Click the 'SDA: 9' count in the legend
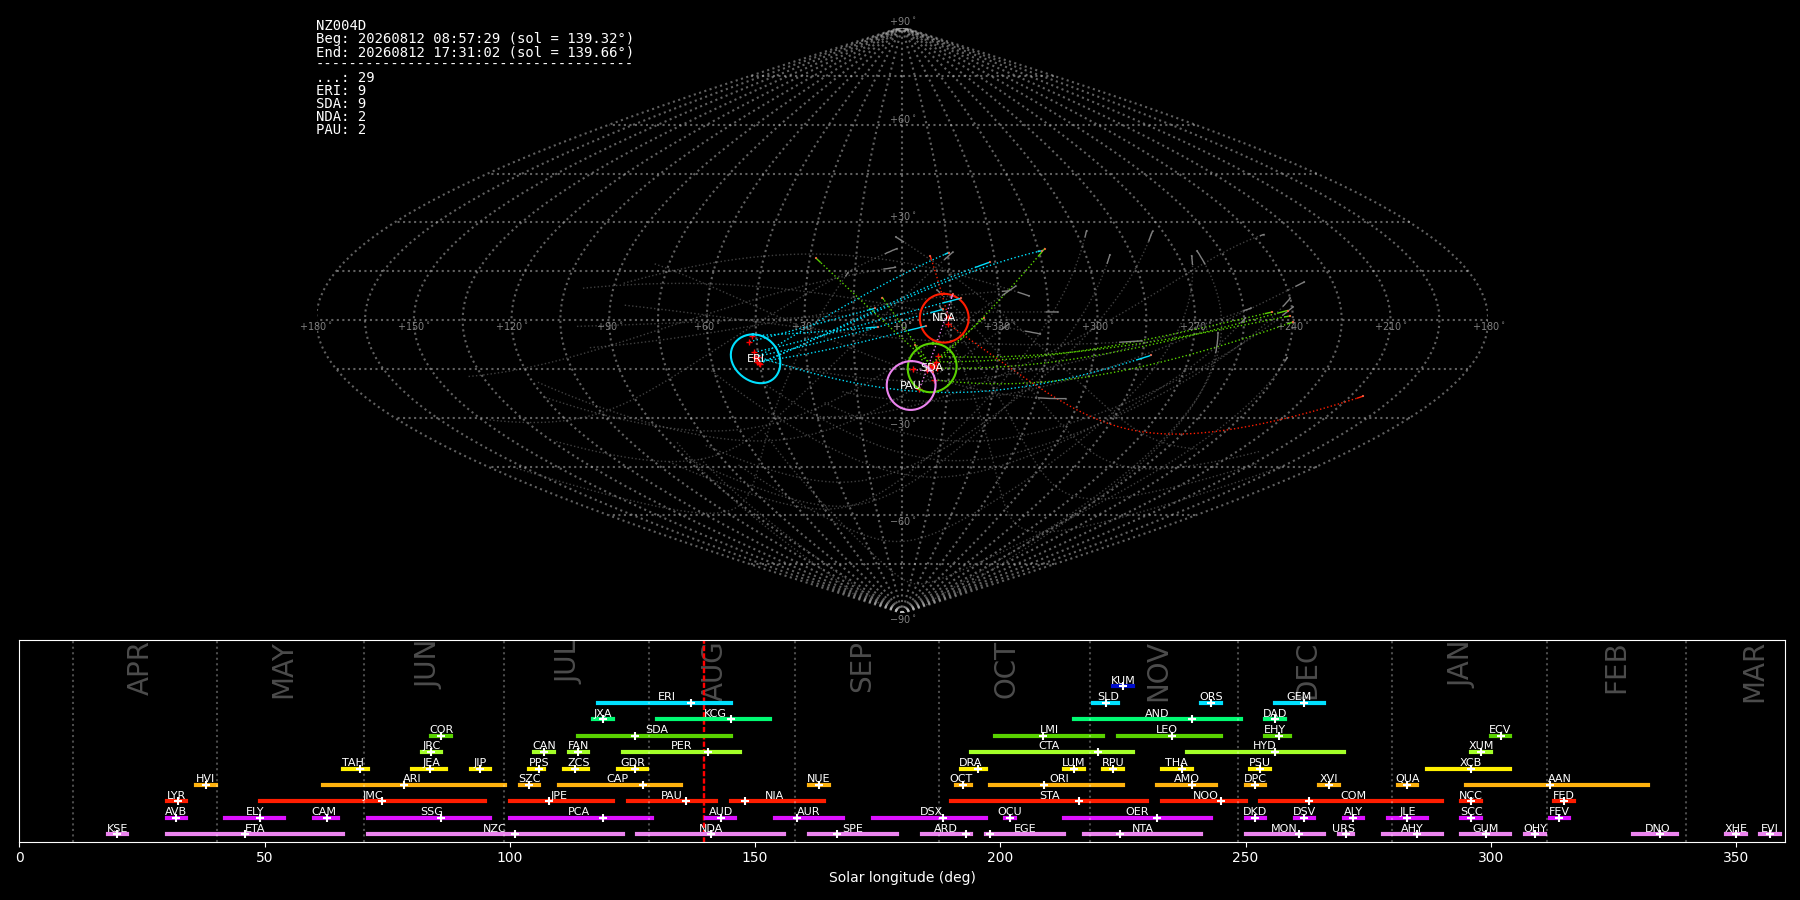The image size is (1800, 900). click(341, 104)
